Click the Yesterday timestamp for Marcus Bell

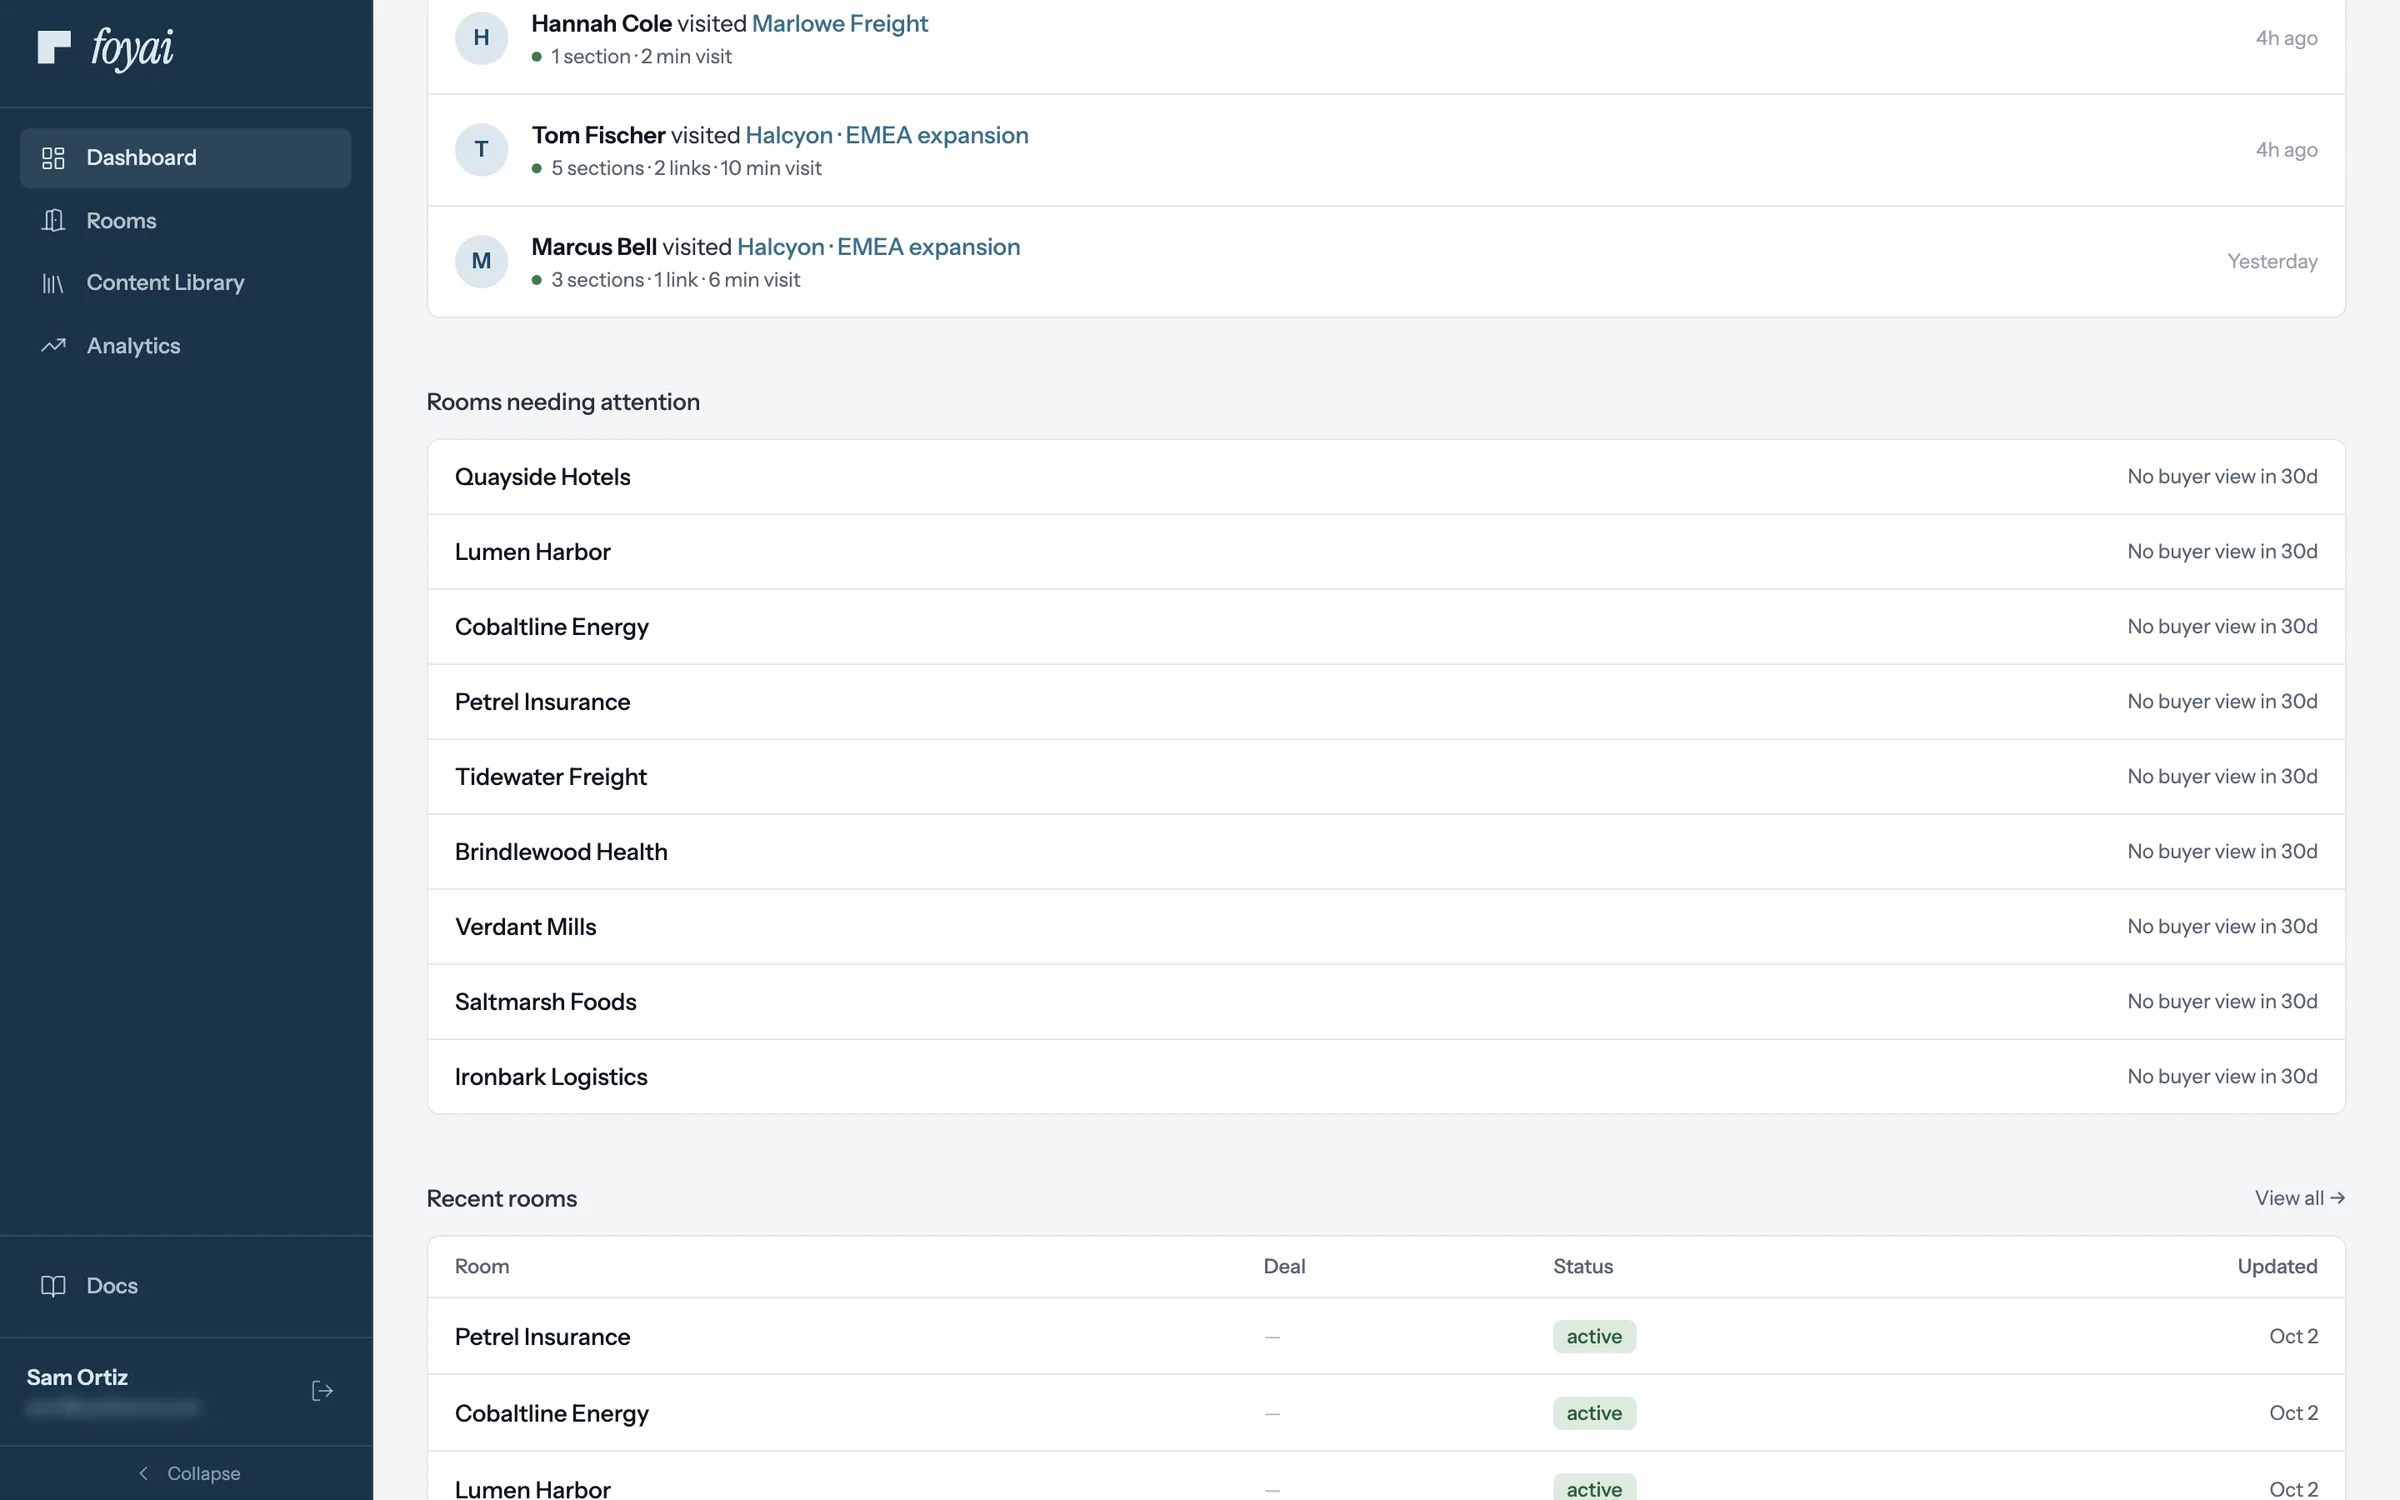click(2272, 262)
